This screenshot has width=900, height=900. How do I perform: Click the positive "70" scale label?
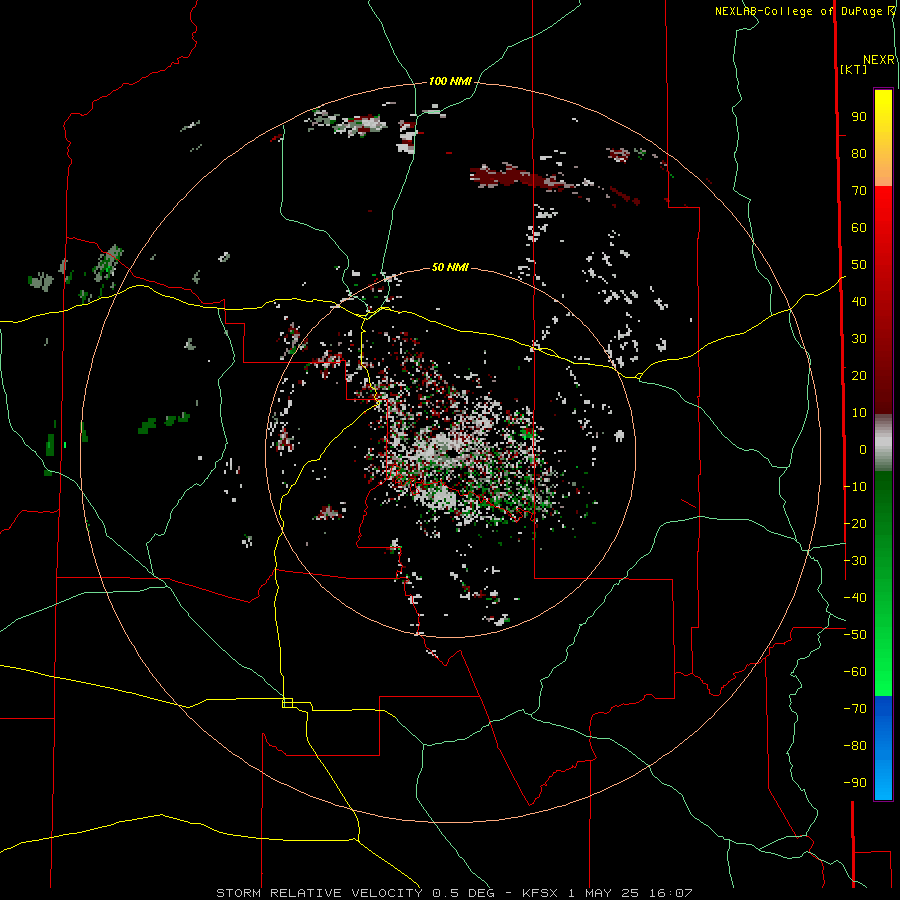(x=859, y=191)
